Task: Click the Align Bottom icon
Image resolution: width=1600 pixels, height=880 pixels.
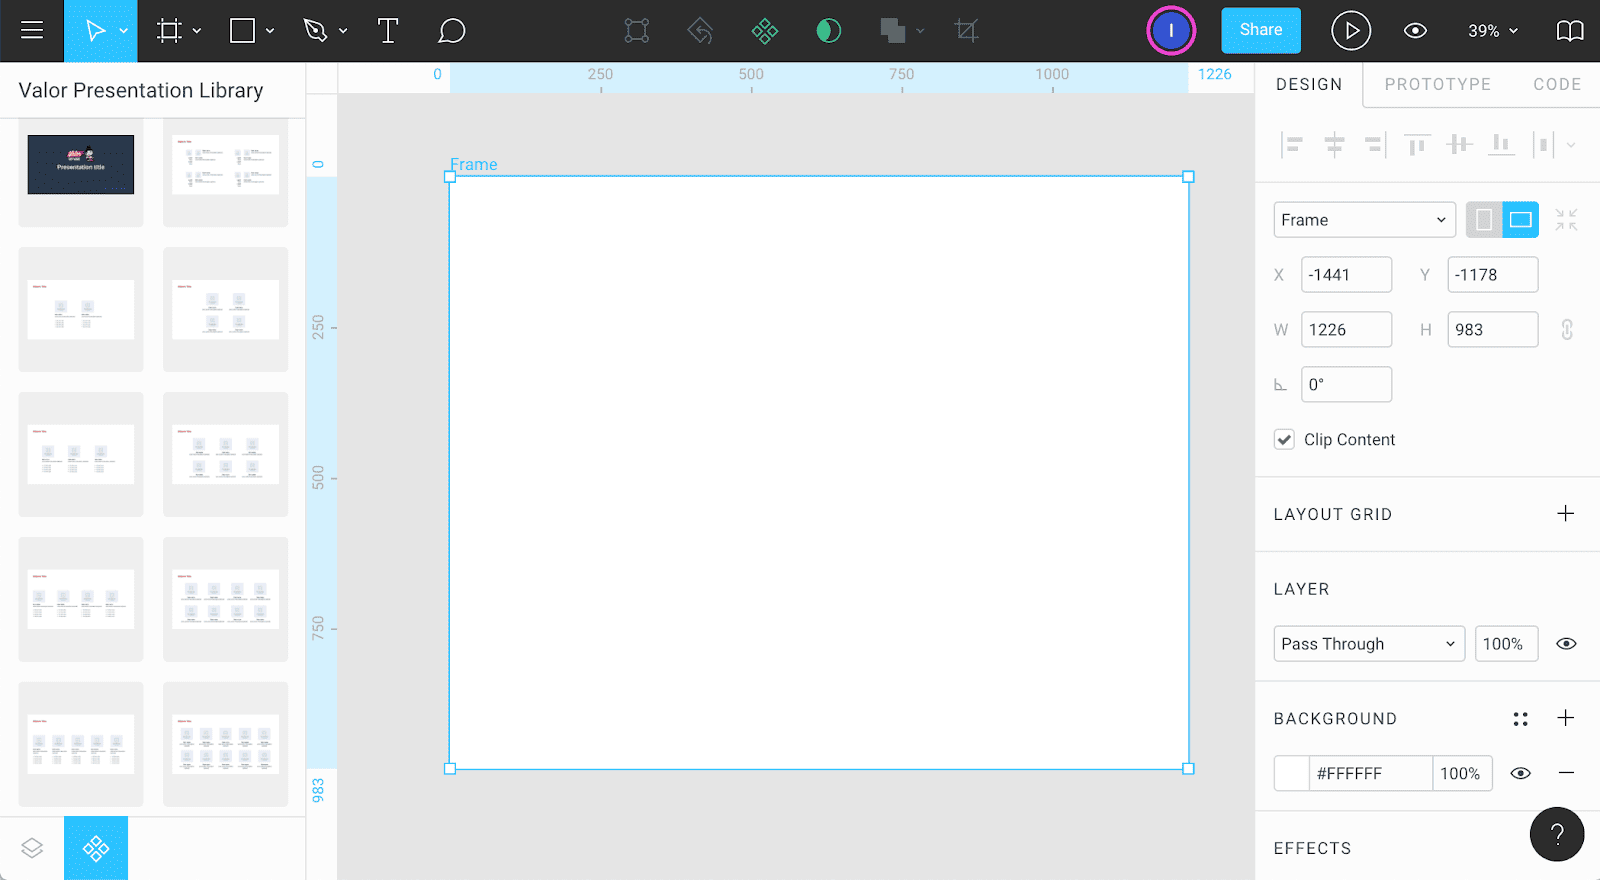Action: (x=1501, y=145)
